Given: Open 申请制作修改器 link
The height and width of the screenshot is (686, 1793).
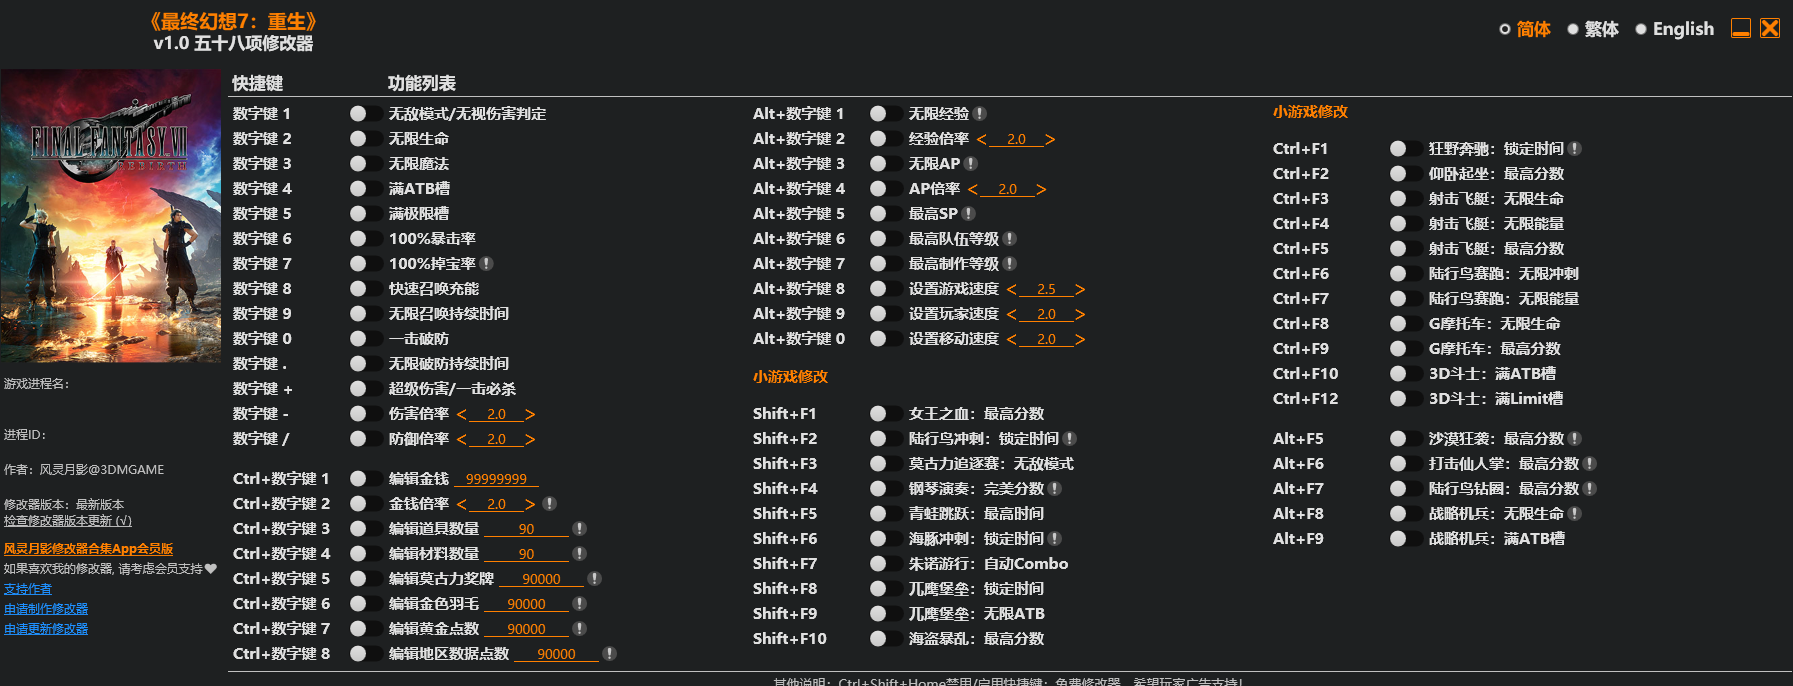Looking at the screenshot, I should [x=46, y=609].
